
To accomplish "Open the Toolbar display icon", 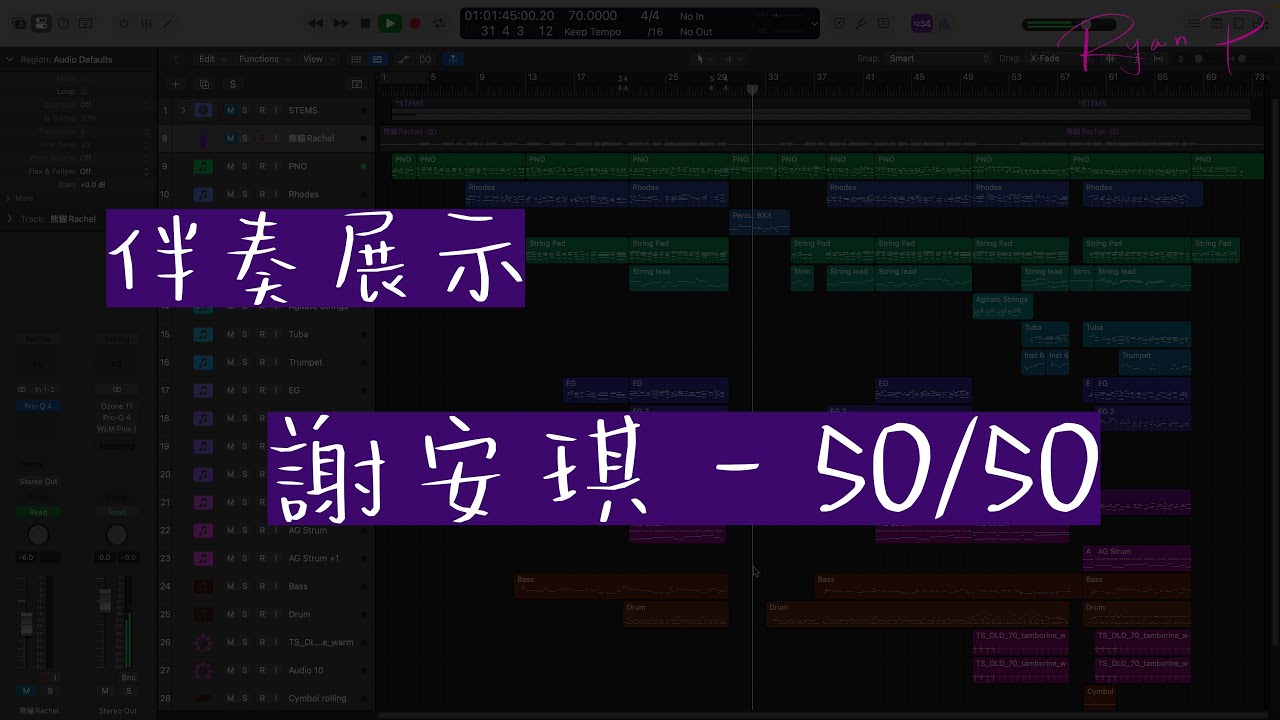I will coord(86,23).
